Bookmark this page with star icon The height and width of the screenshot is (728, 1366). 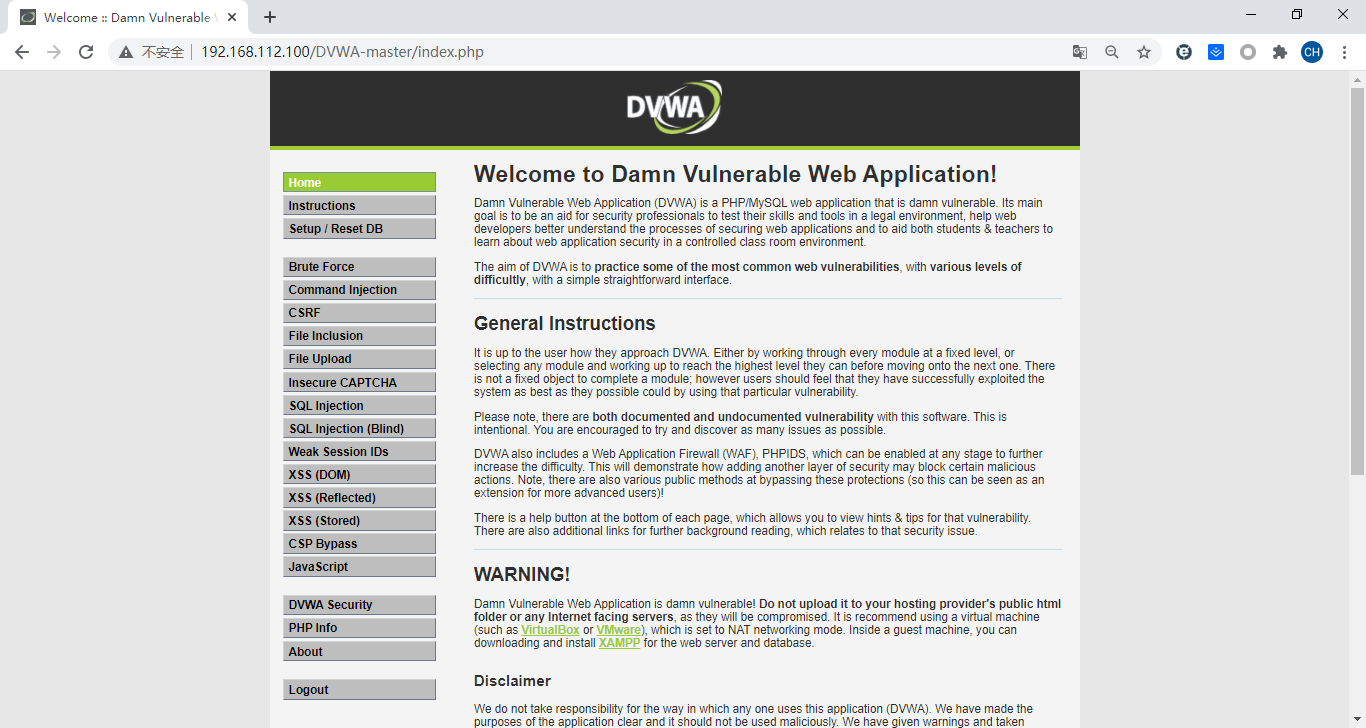click(1144, 52)
